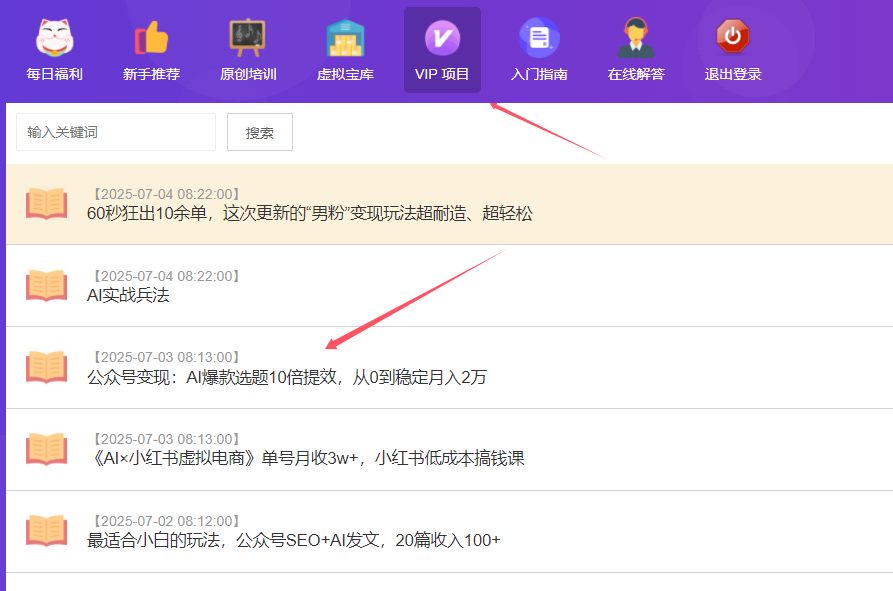Open 入门指南 menu label
This screenshot has height=591, width=893.
(539, 74)
